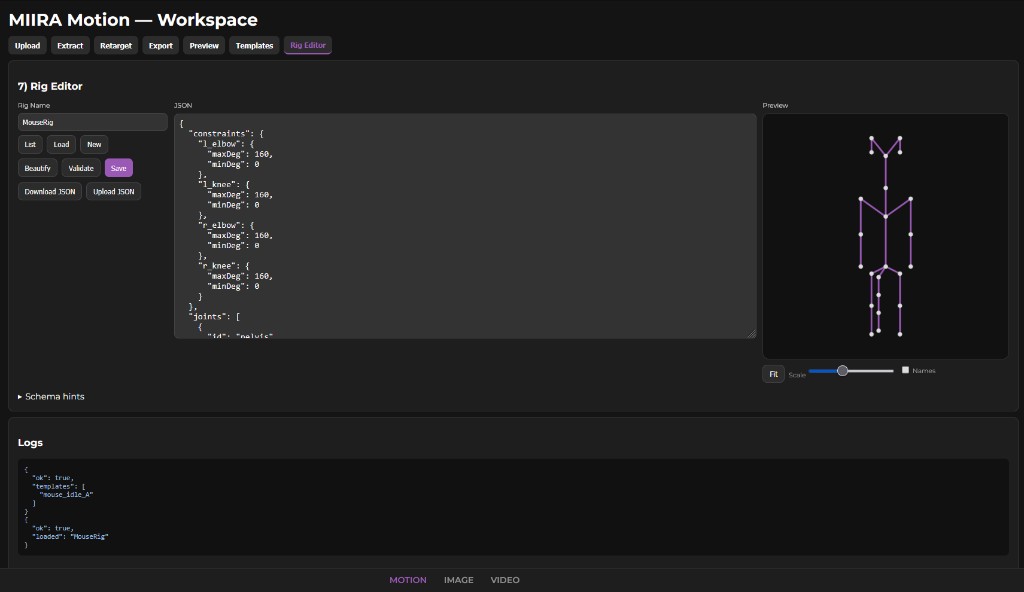Viewport: 1024px width, 592px height.
Task: Click the "loaded": "MouseRig" log line
Action: tap(70, 536)
